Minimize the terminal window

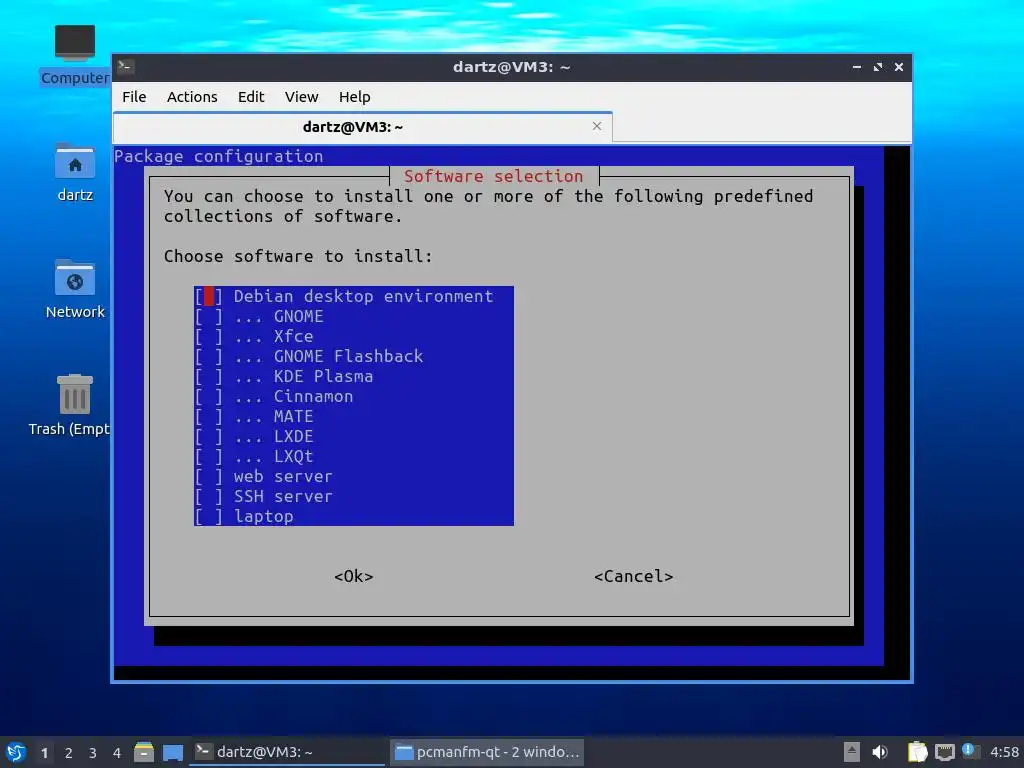(x=857, y=67)
